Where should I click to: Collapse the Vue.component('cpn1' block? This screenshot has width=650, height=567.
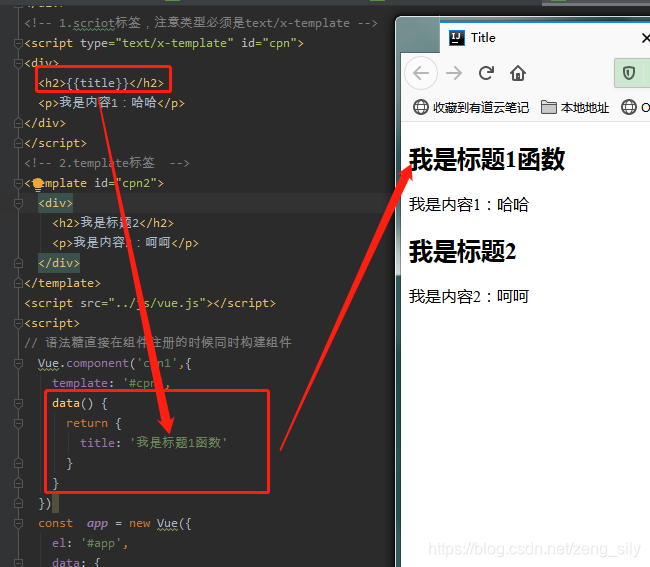coord(18,363)
